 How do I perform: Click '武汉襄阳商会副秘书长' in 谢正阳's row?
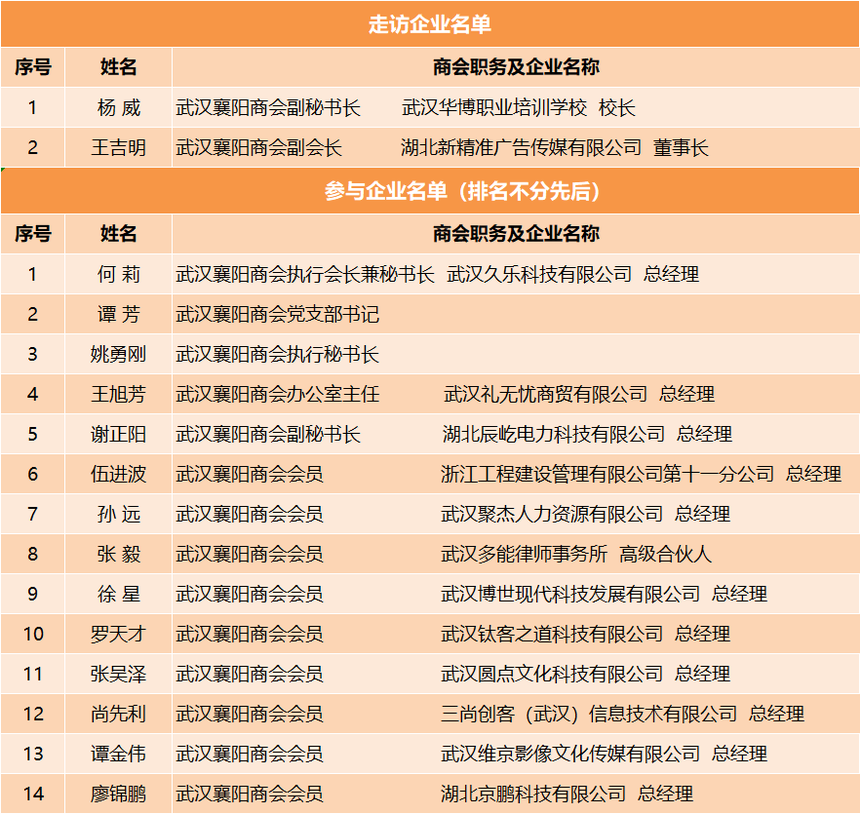268,434
